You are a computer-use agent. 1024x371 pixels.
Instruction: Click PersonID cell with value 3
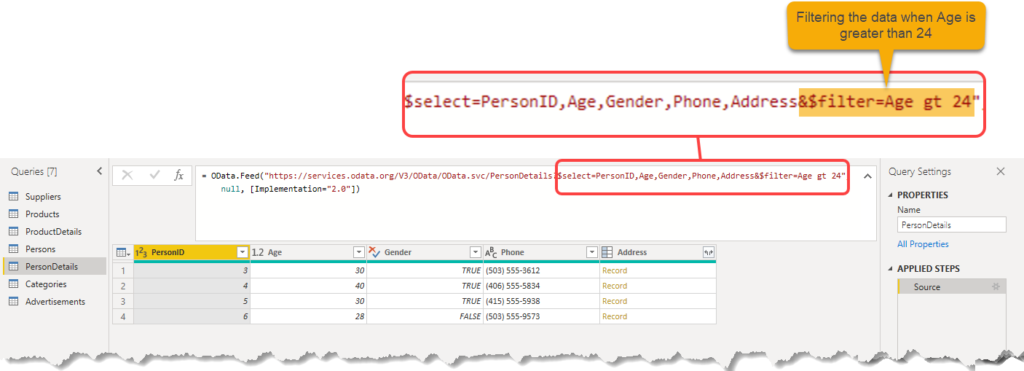191,270
